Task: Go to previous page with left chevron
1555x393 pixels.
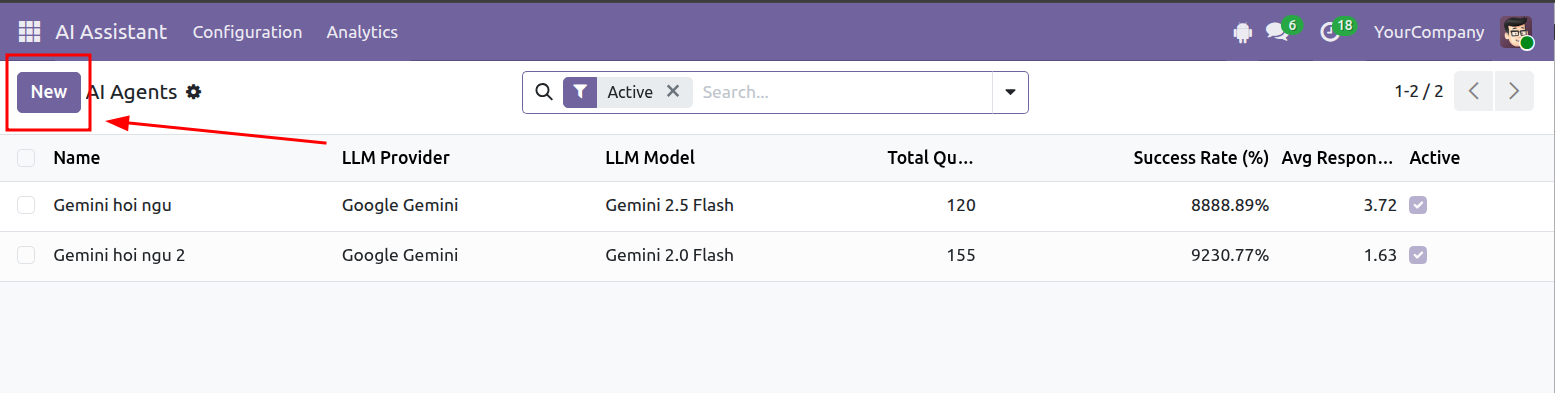Action: tap(1474, 91)
